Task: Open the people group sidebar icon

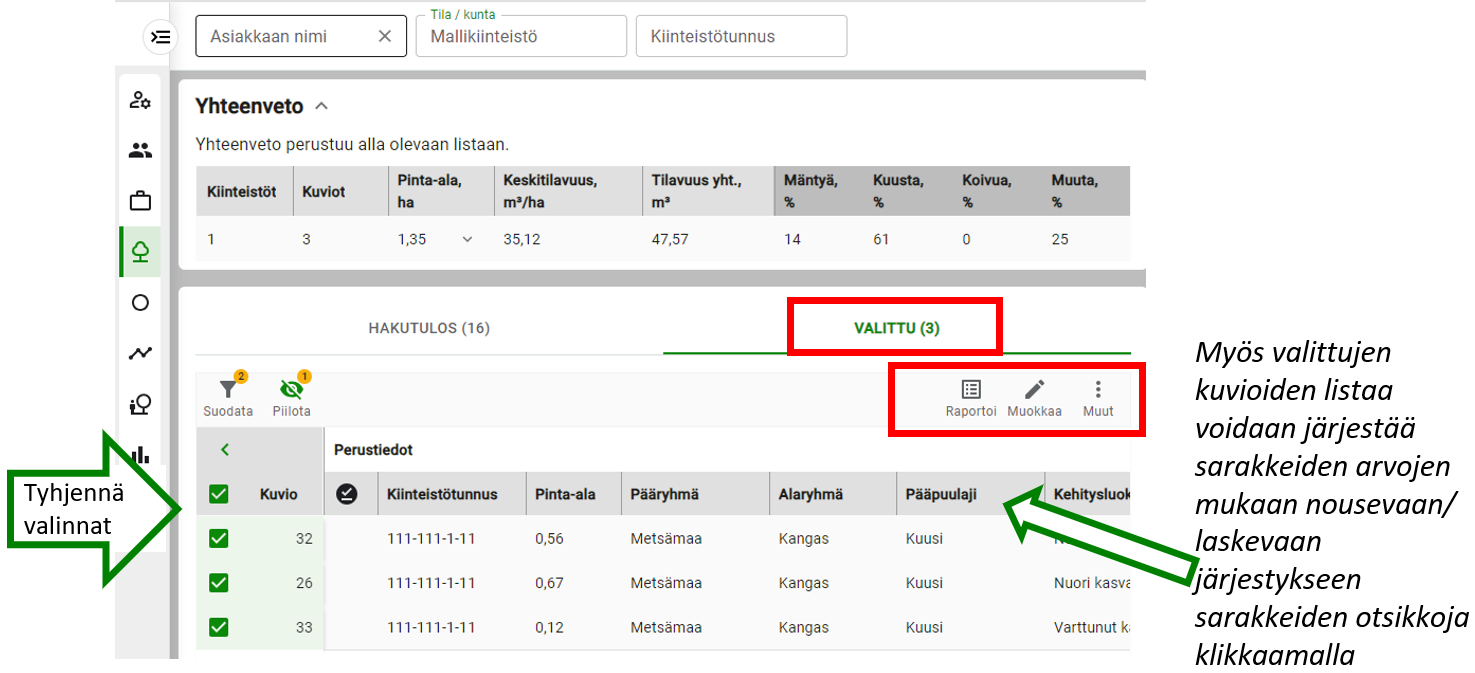Action: 141,151
